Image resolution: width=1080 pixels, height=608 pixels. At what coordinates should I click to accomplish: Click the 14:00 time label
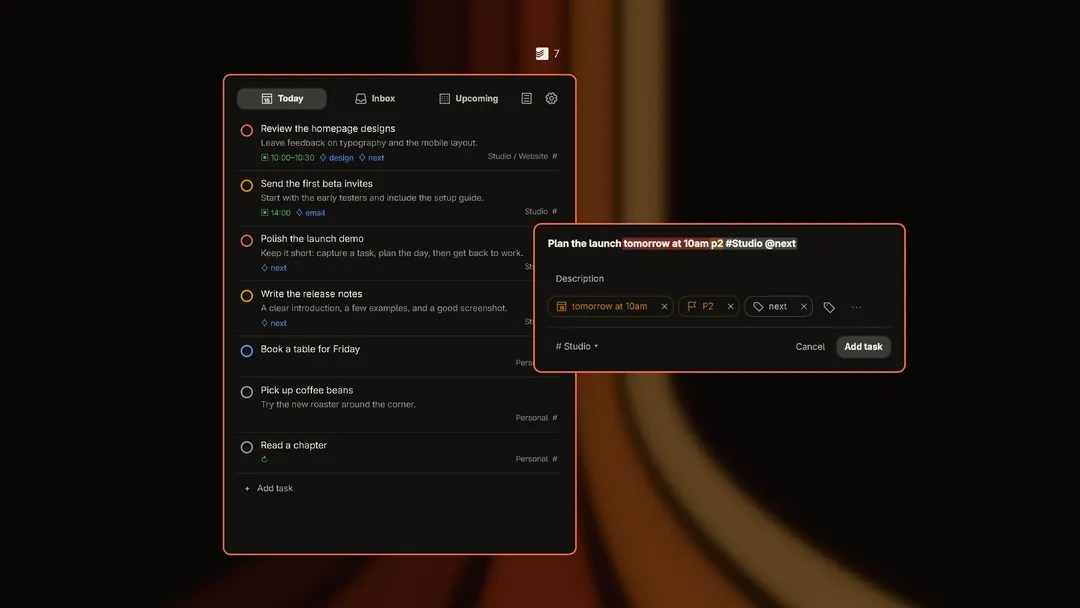pos(276,213)
